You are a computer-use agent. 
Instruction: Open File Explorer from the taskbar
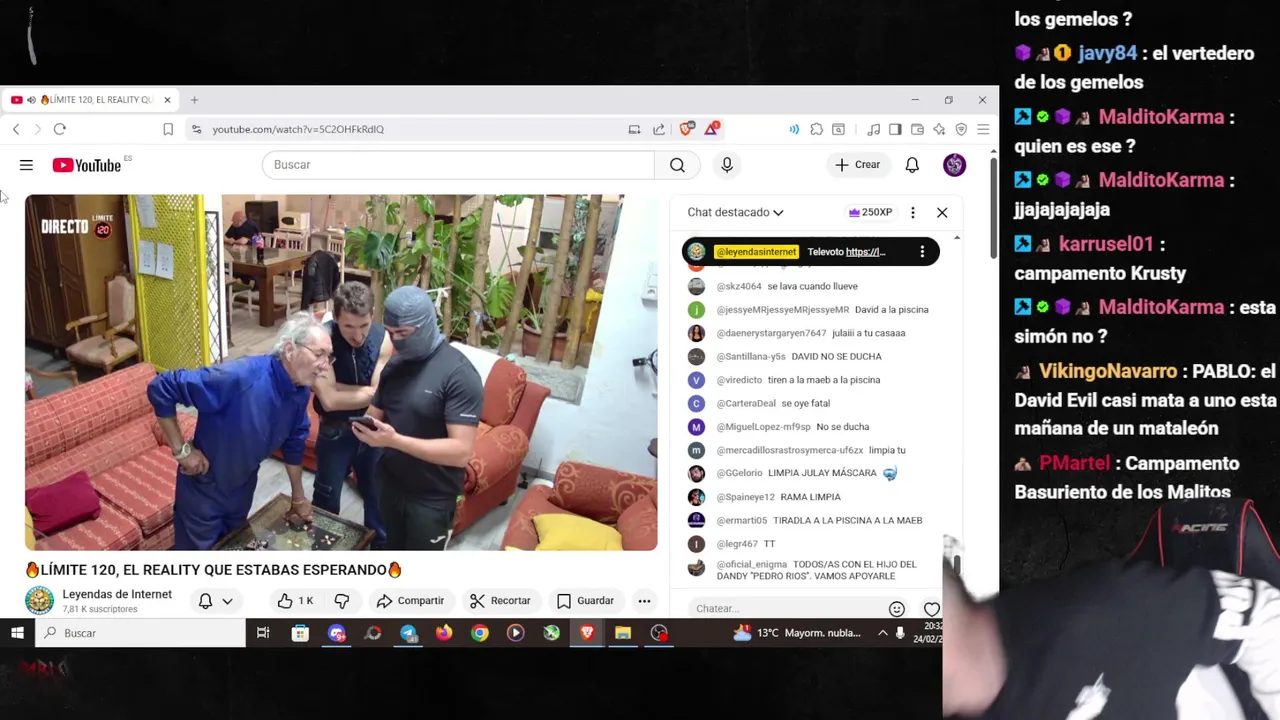[x=623, y=633]
